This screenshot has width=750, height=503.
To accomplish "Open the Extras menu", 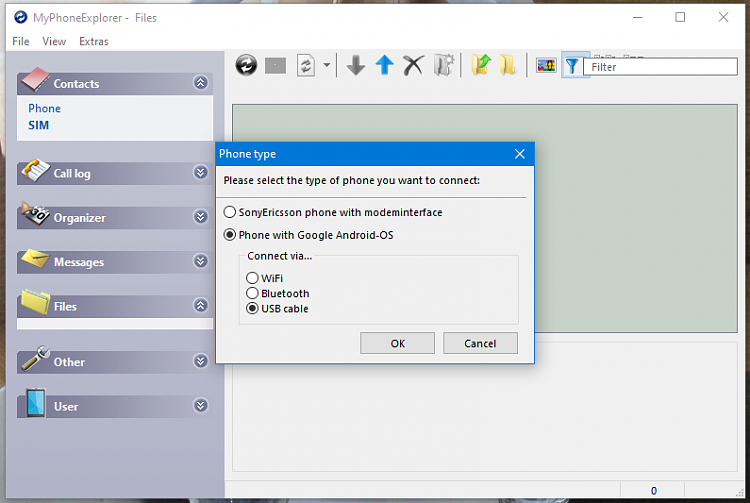I will pyautogui.click(x=94, y=42).
